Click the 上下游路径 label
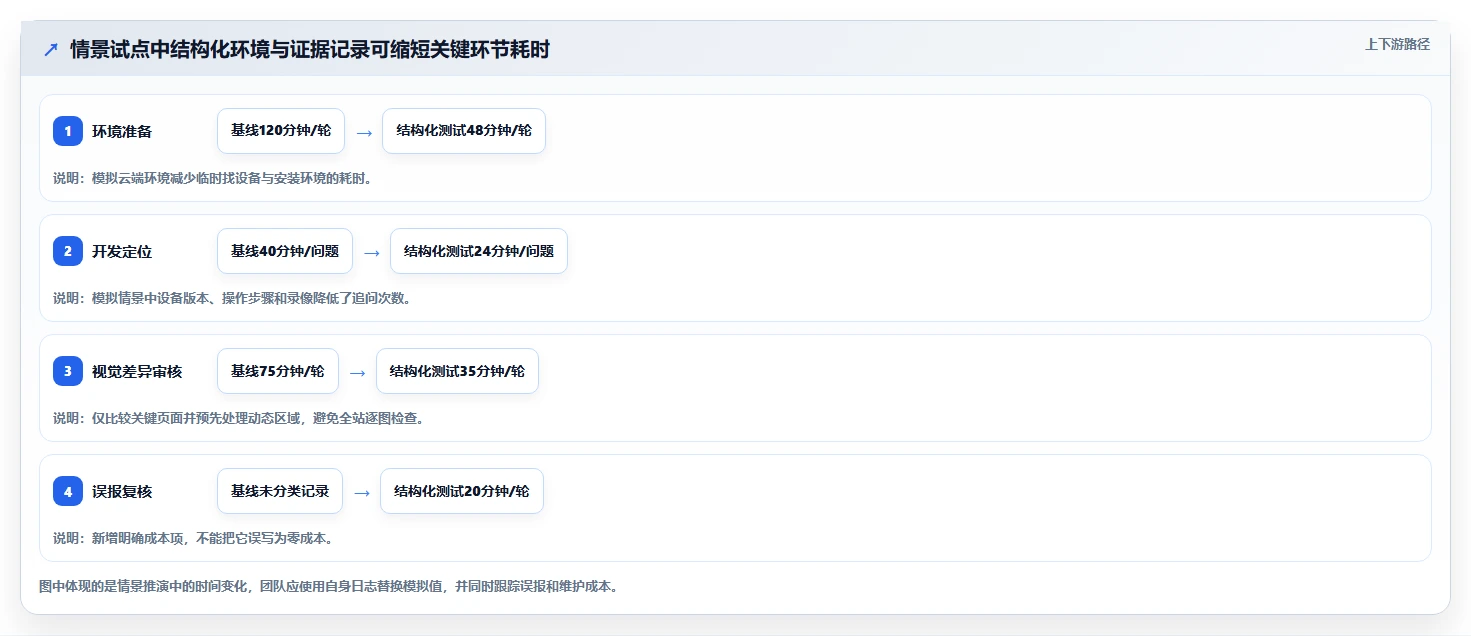 click(1397, 44)
